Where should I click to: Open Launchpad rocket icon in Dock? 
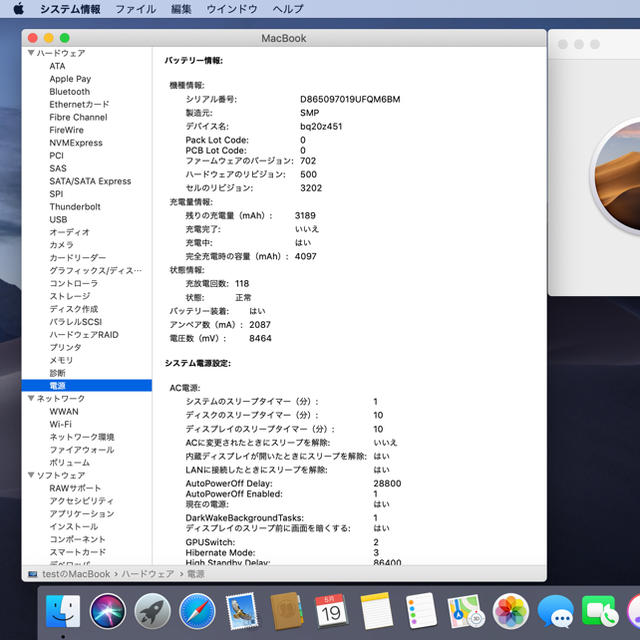pos(152,611)
